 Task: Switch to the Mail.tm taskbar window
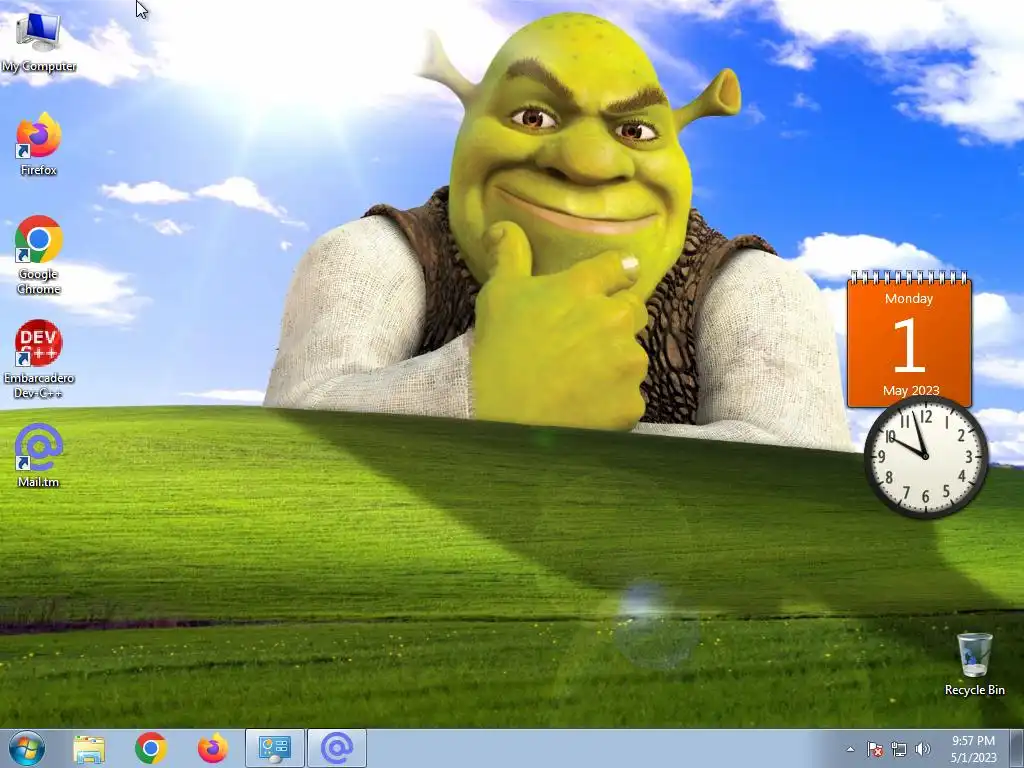coord(337,748)
